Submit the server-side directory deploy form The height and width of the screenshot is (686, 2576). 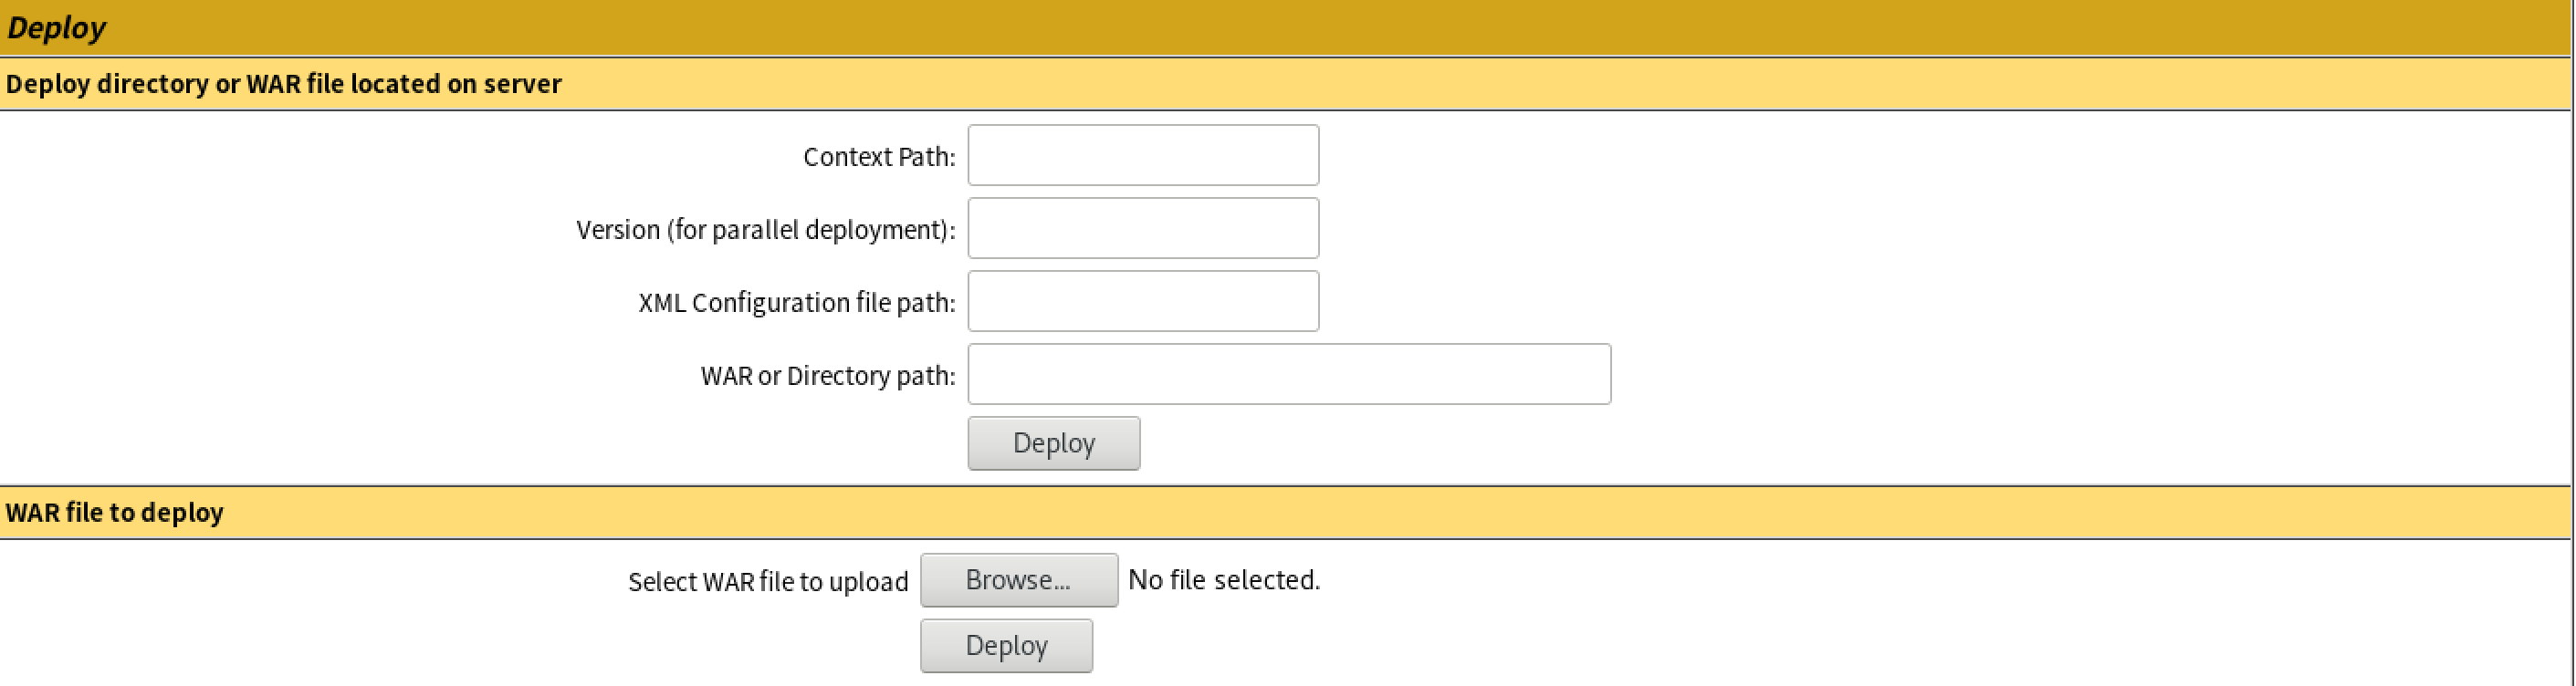[x=1053, y=443]
